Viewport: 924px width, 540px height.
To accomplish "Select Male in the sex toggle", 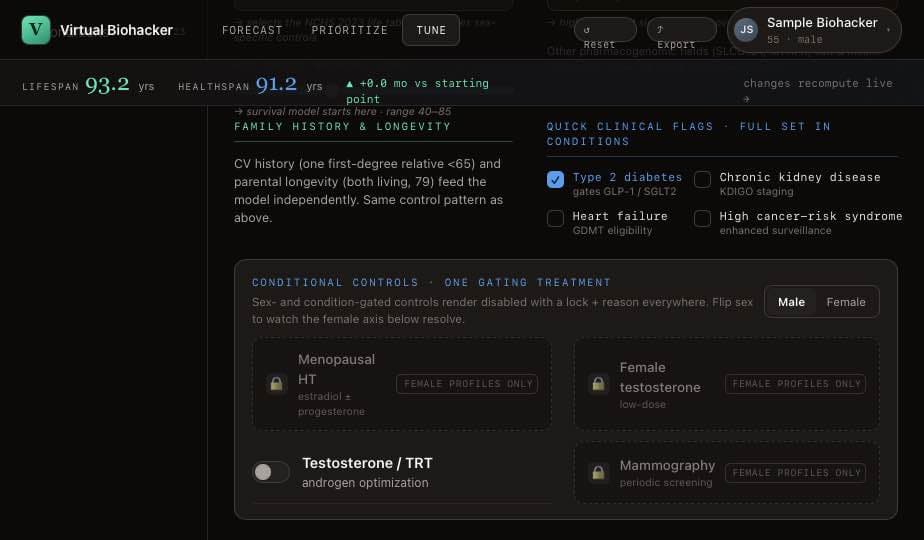I will [791, 302].
